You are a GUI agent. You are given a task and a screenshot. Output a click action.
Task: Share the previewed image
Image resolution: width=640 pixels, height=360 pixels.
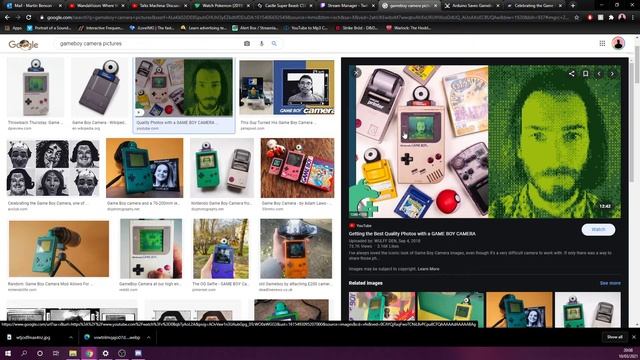[x=571, y=74]
